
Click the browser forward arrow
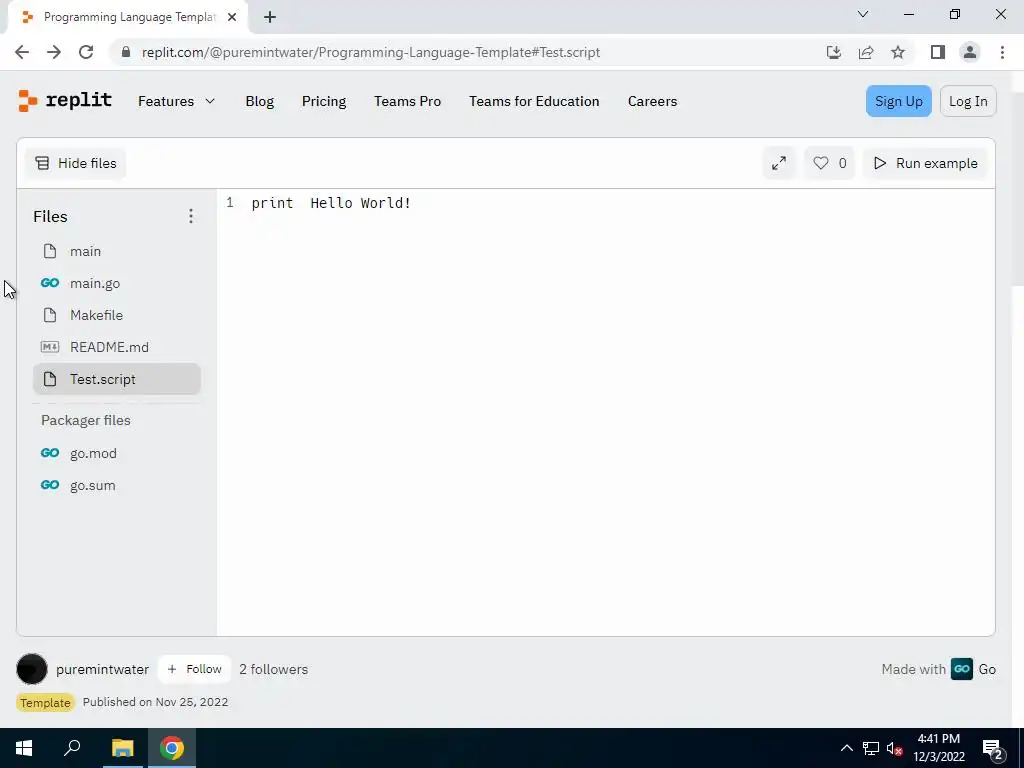[54, 52]
